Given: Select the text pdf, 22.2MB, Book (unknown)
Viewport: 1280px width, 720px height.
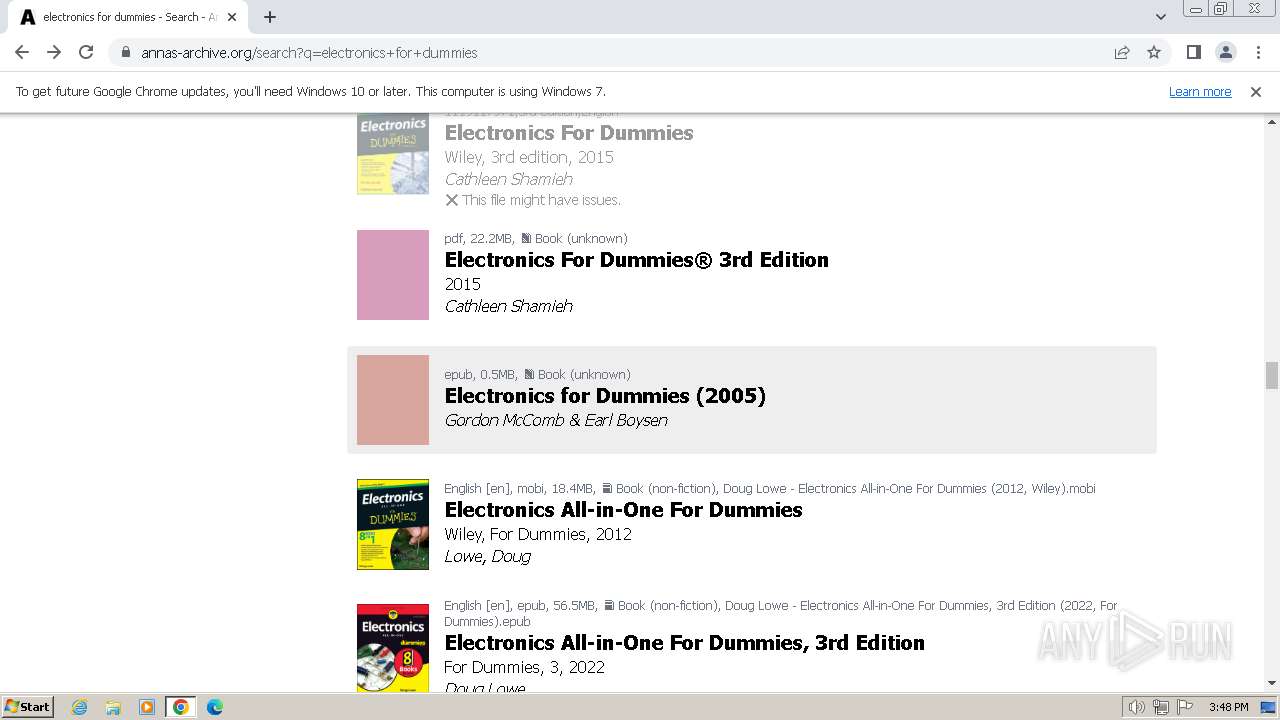Looking at the screenshot, I should click(x=536, y=238).
